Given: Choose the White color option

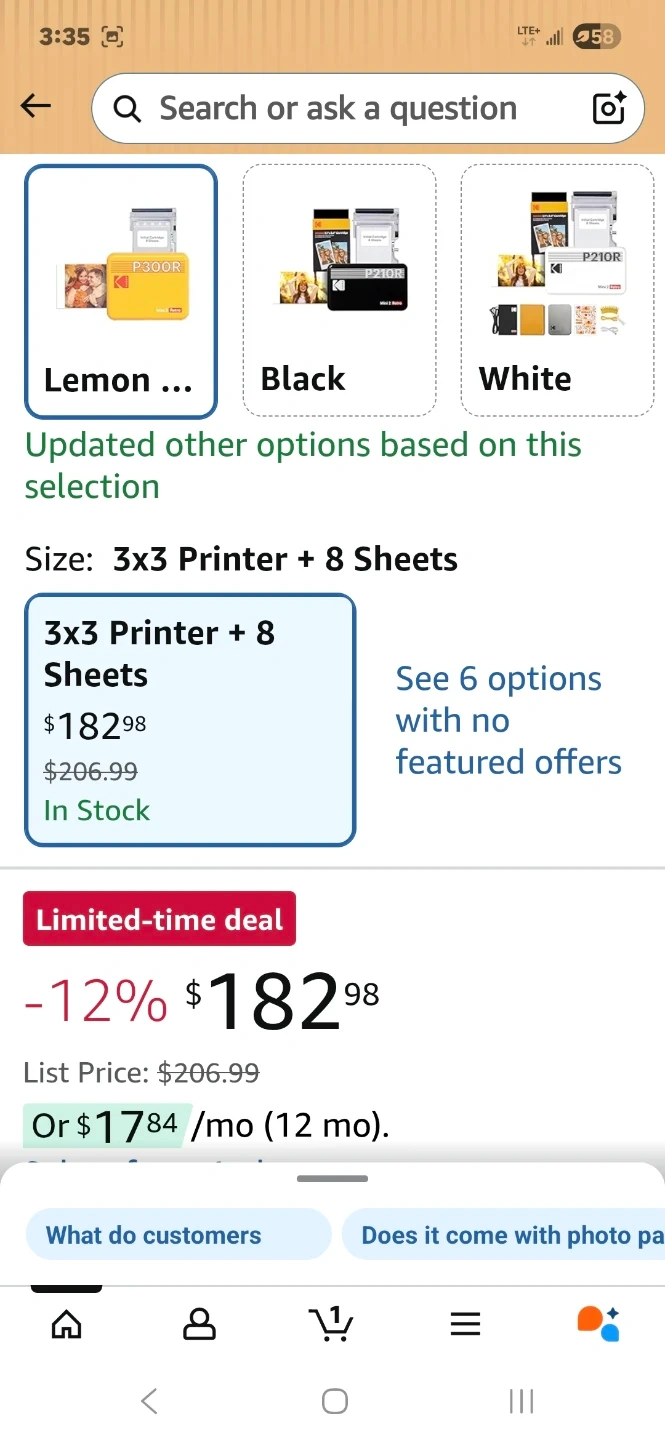Looking at the screenshot, I should point(557,291).
